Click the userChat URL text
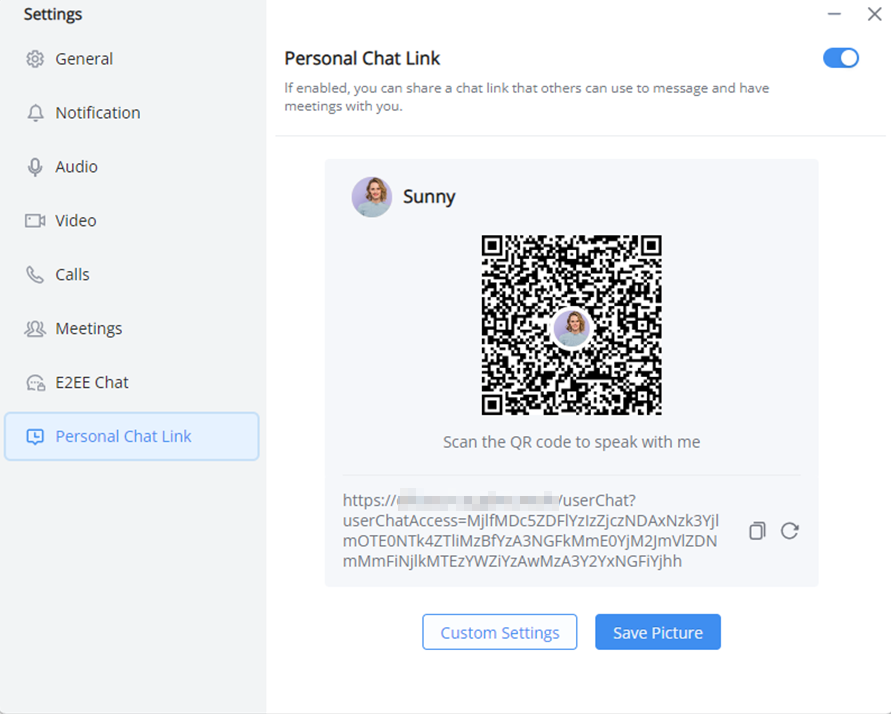Image resolution: width=891 pixels, height=714 pixels. tap(531, 531)
